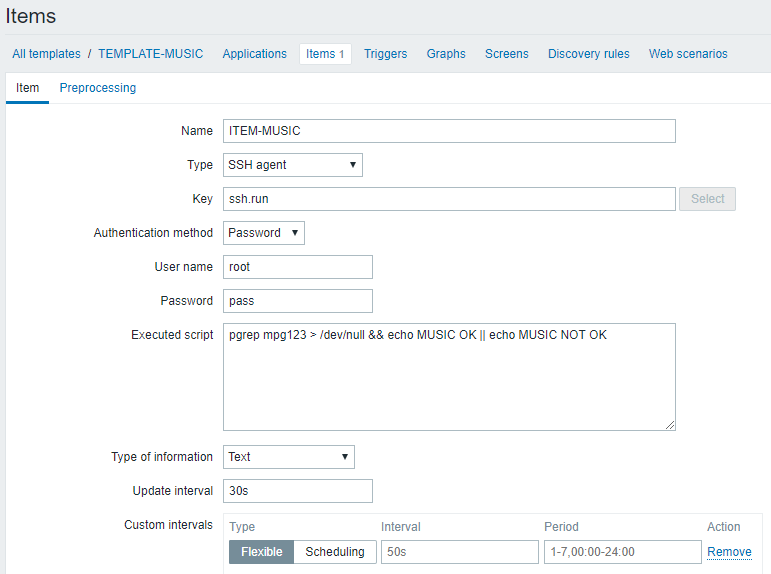Viewport: 771px width, 574px height.
Task: Open the Type of information dropdown
Action: pyautogui.click(x=288, y=457)
